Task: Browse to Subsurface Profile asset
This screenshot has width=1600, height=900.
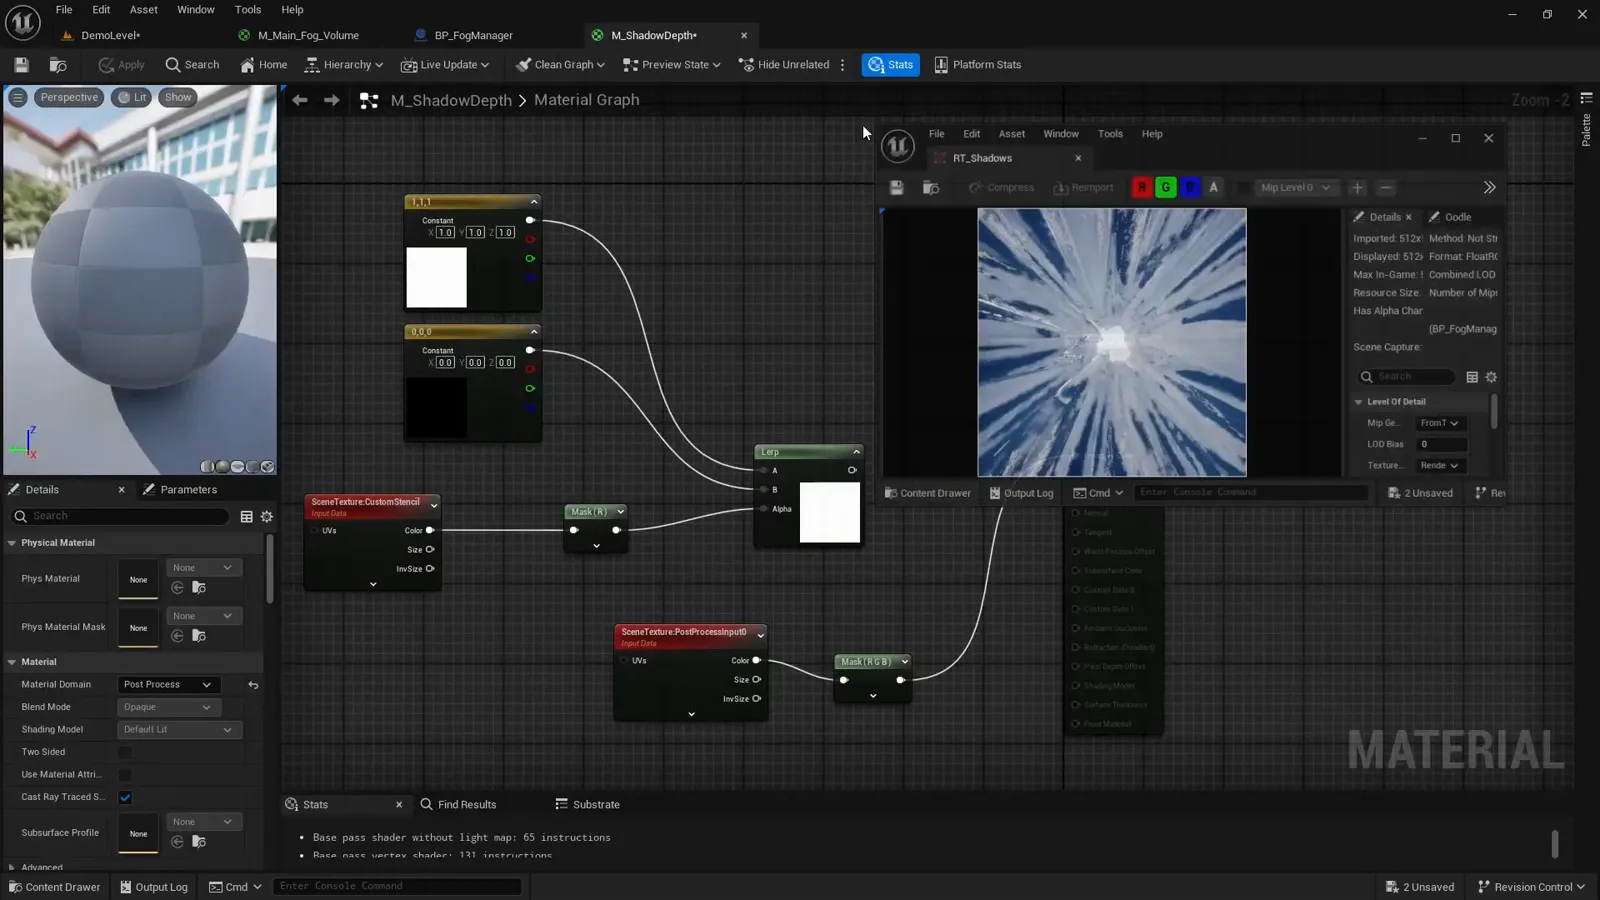Action: tap(199, 842)
